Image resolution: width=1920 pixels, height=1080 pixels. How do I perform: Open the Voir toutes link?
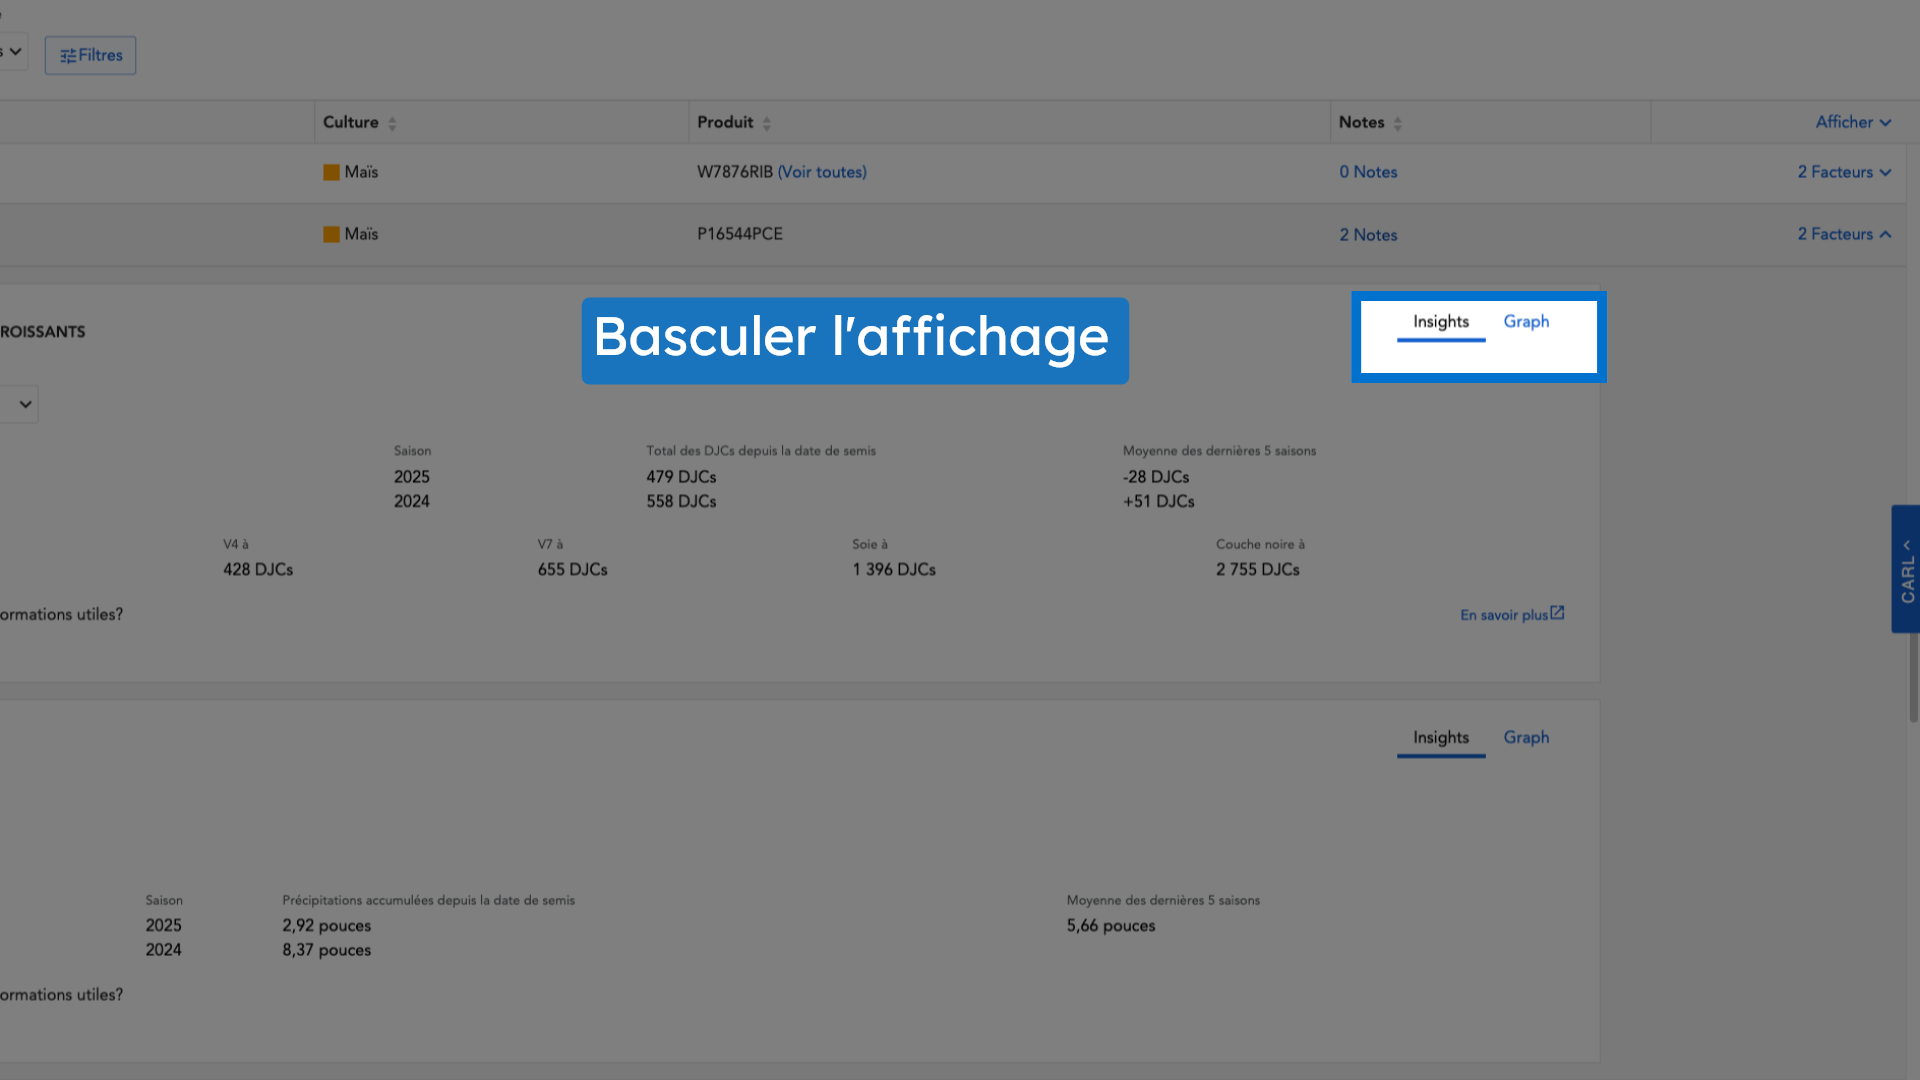[822, 172]
